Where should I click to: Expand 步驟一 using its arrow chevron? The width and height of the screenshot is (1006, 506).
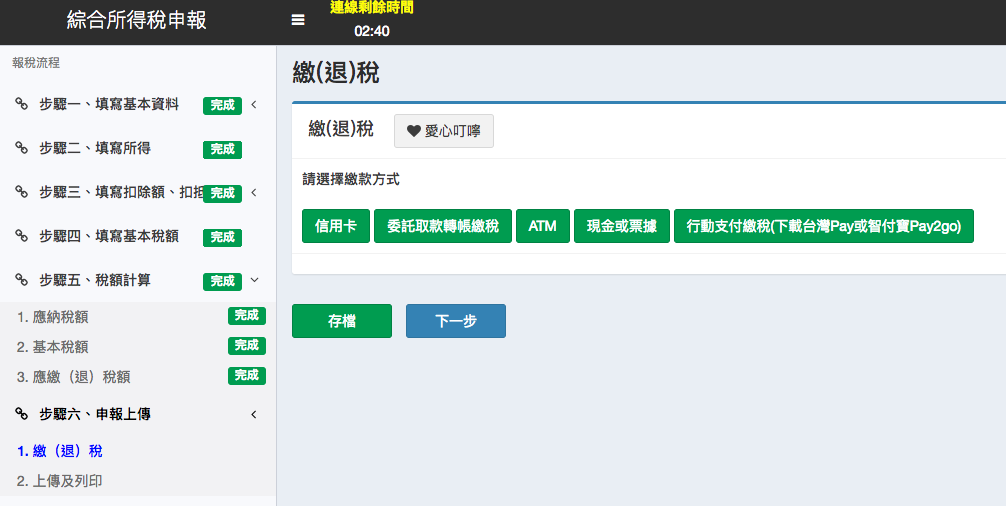click(x=254, y=104)
